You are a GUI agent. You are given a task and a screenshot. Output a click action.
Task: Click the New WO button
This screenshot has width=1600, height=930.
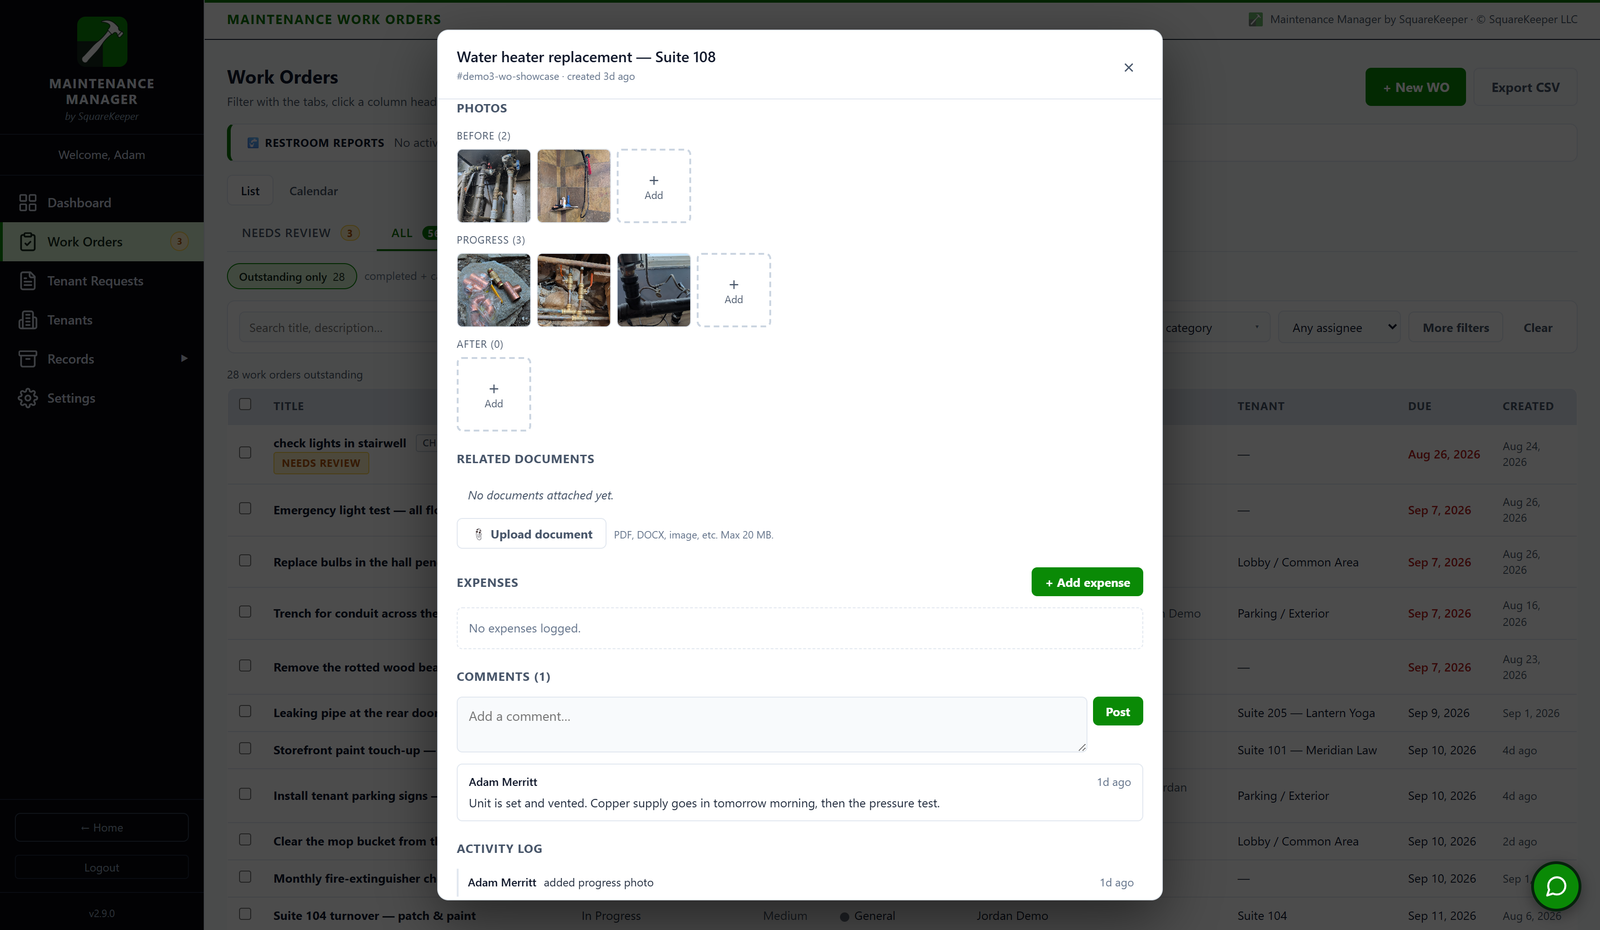(1416, 87)
